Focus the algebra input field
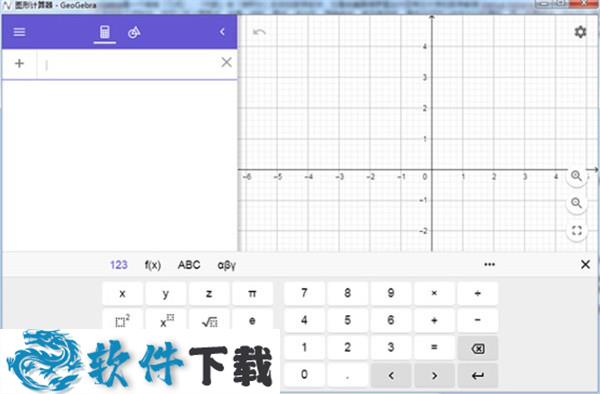600x394 pixels. (130, 64)
